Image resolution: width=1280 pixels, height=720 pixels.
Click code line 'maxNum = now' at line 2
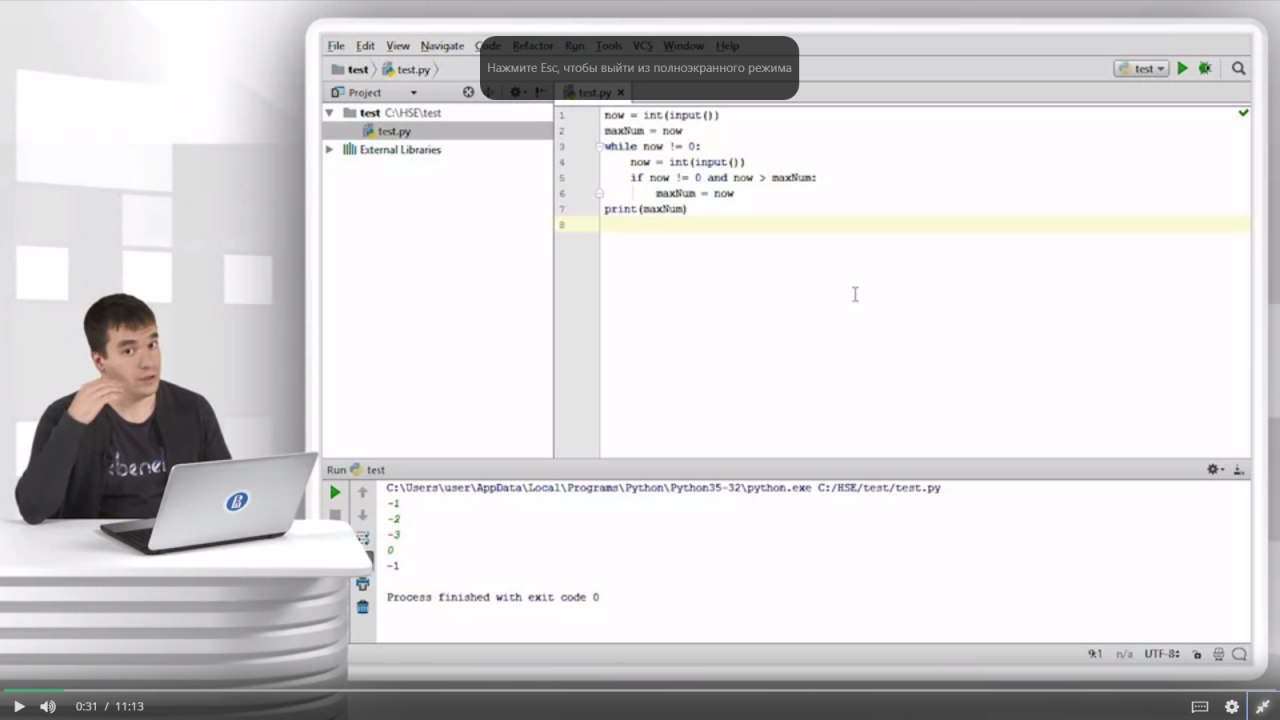click(643, 131)
